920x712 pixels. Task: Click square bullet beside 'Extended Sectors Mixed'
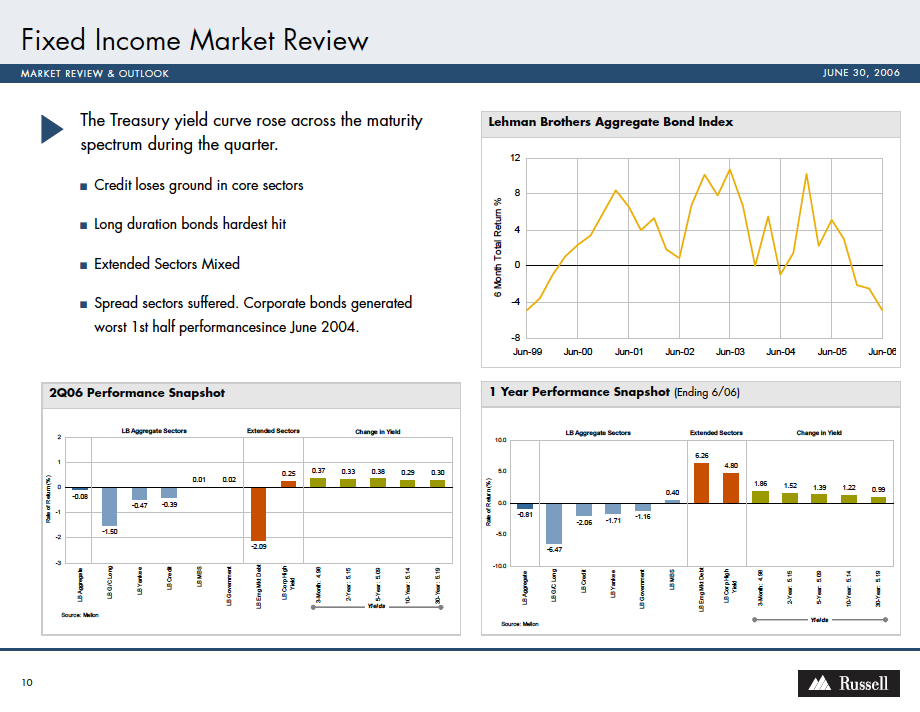[x=83, y=264]
